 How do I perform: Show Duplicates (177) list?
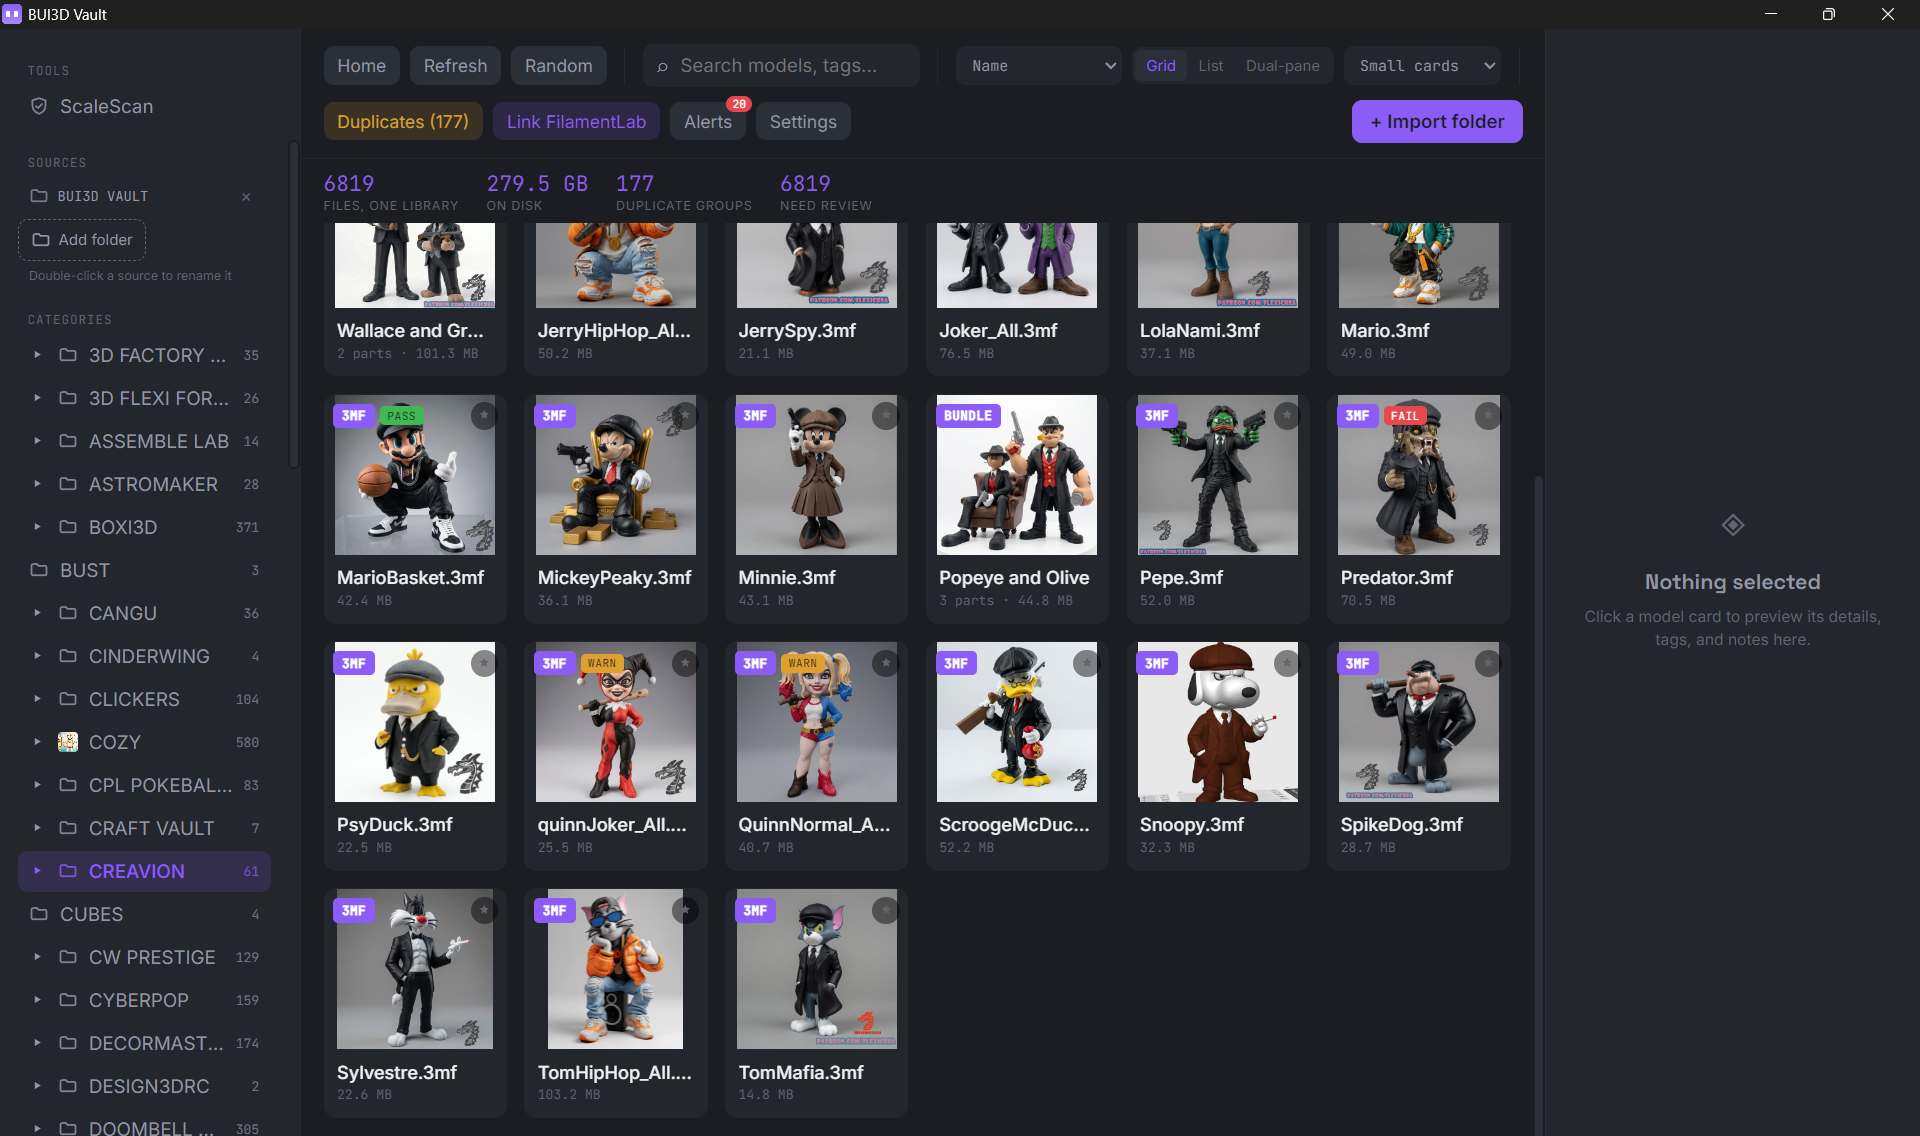(403, 122)
